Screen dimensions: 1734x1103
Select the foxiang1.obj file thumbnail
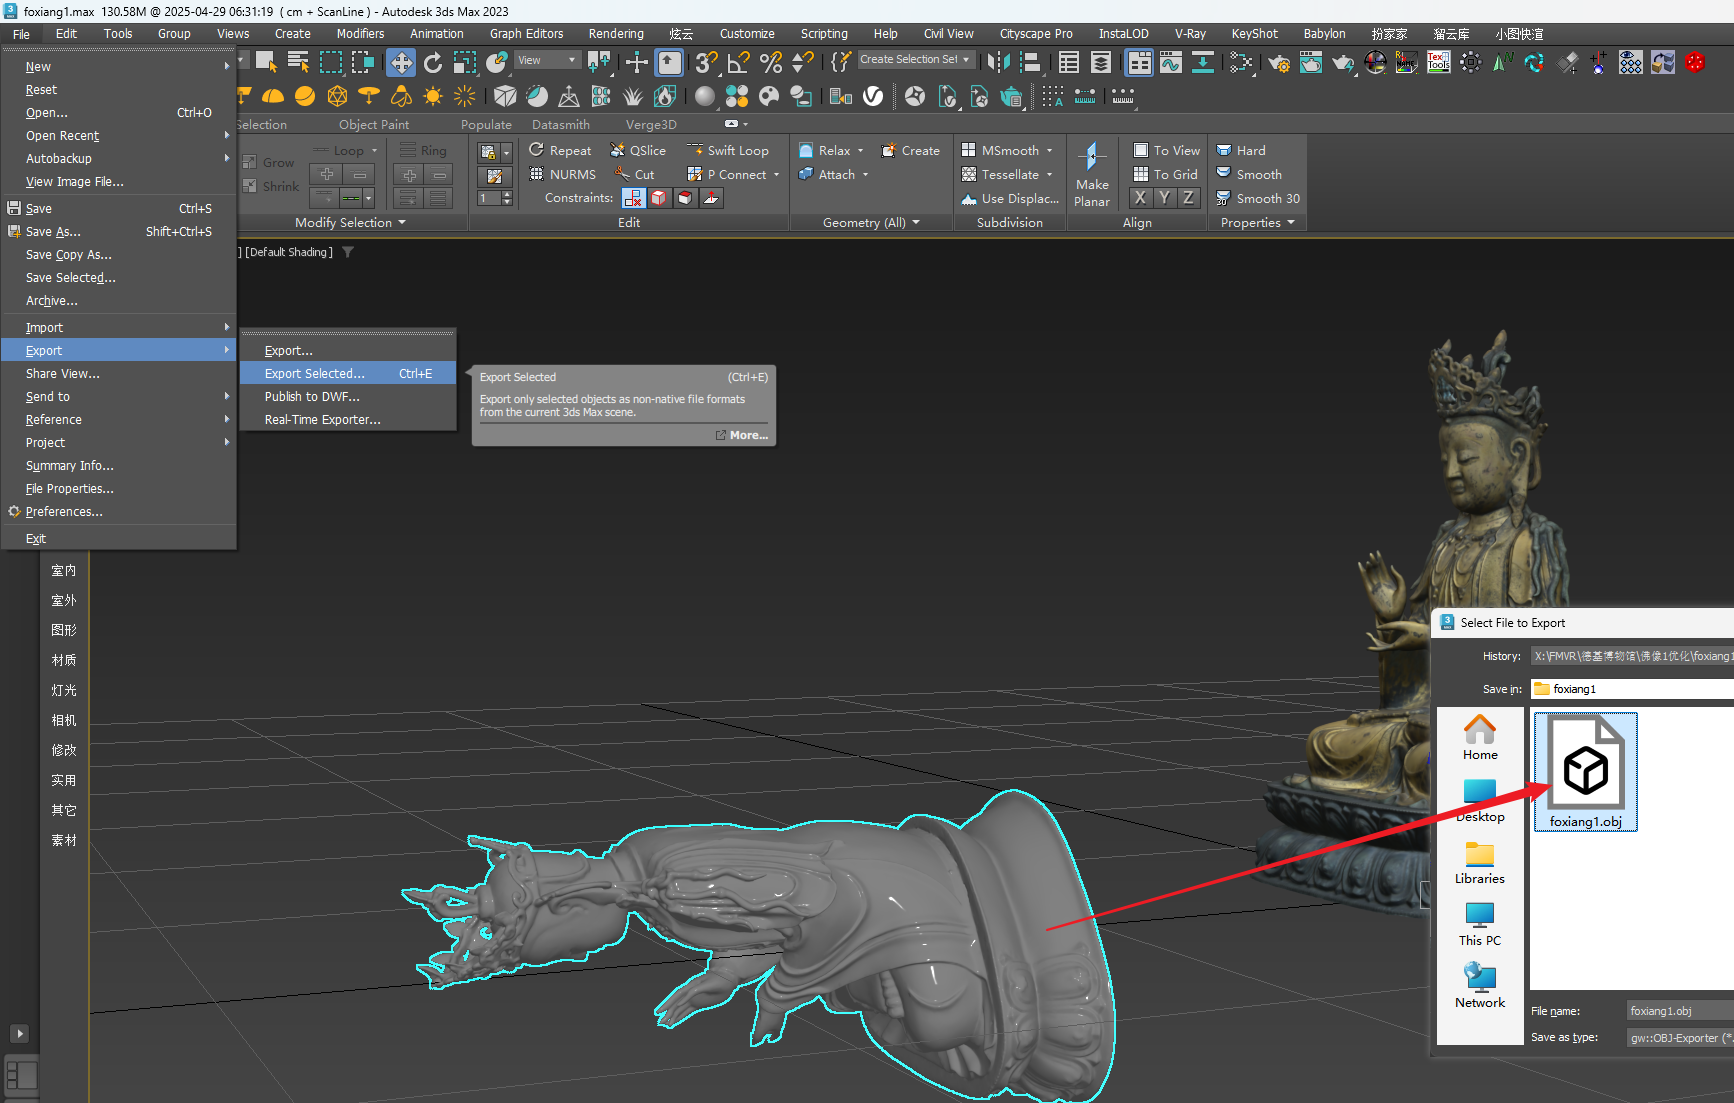click(1585, 771)
